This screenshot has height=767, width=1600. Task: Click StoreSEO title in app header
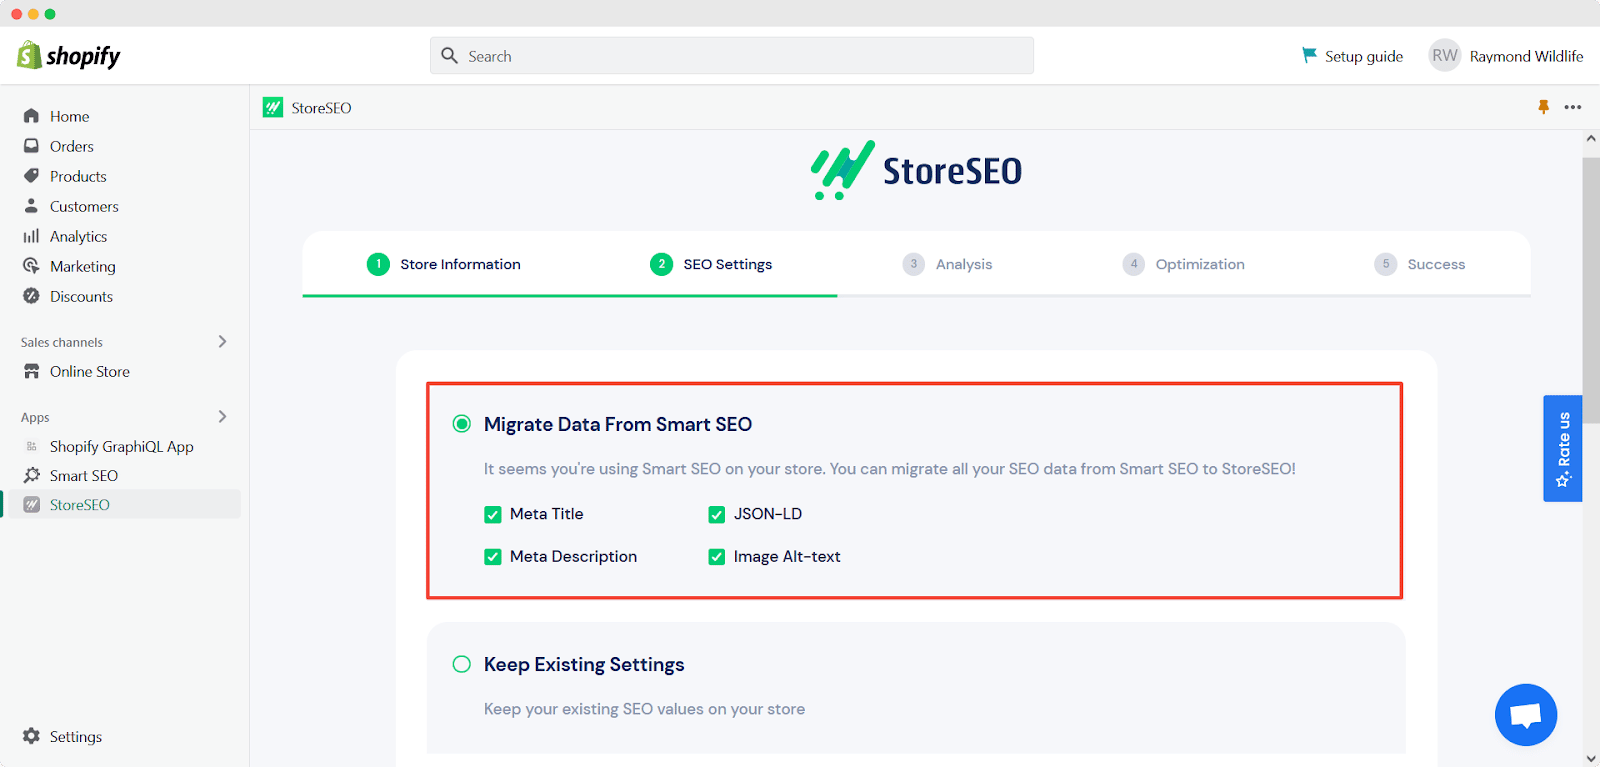[x=321, y=108]
